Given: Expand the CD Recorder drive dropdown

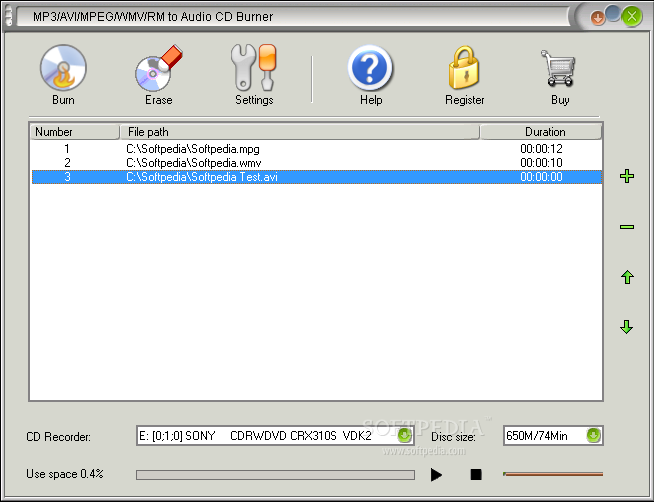Looking at the screenshot, I should [404, 436].
